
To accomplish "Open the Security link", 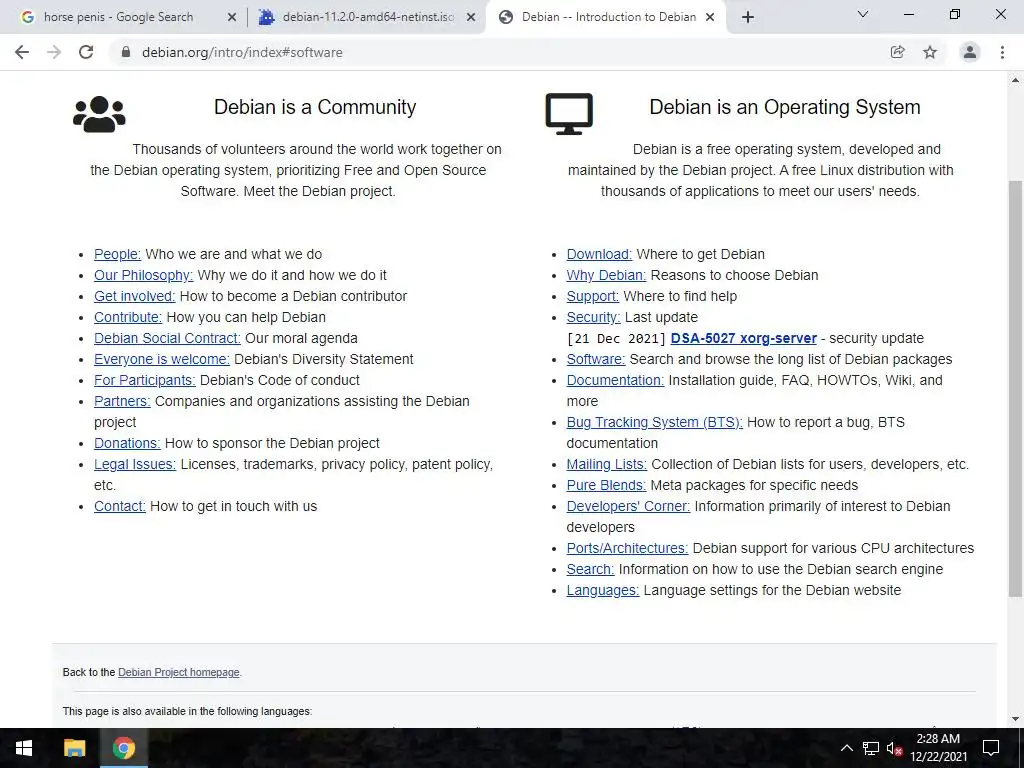I will pos(594,317).
